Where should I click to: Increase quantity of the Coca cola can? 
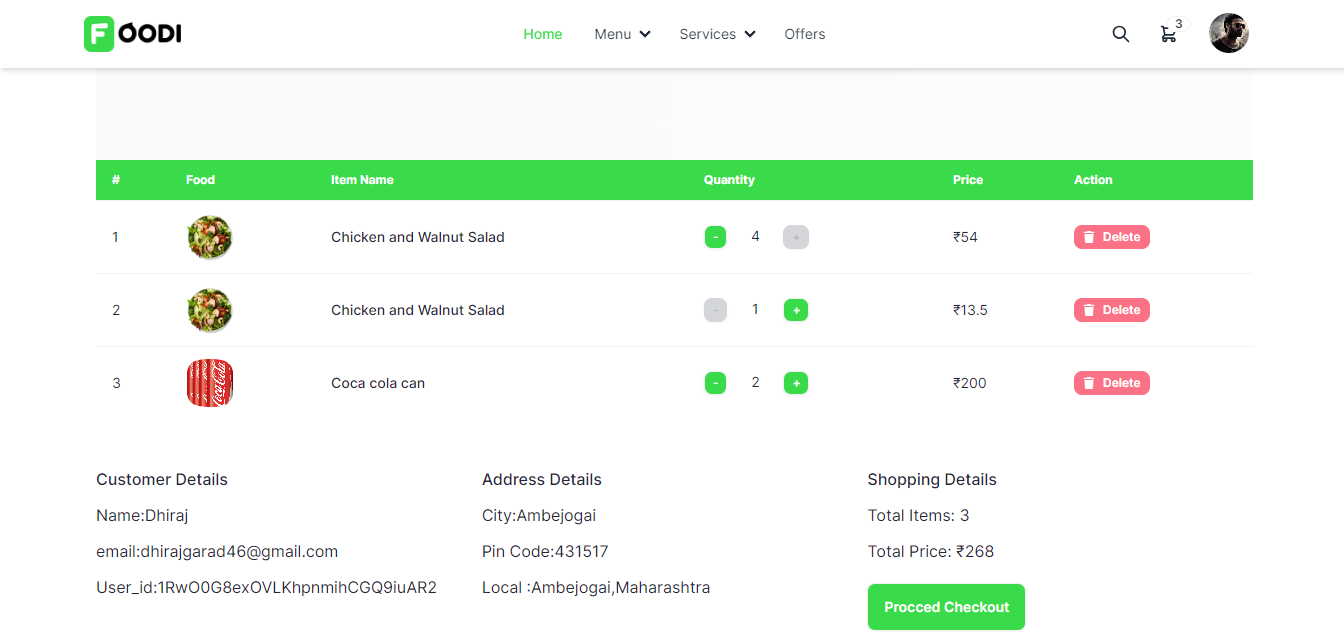[795, 382]
